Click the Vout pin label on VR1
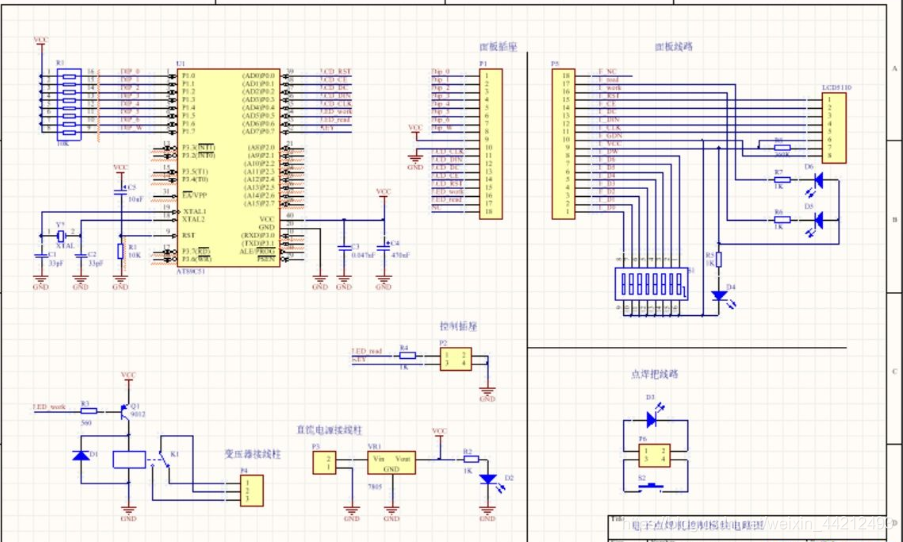The height and width of the screenshot is (542, 903). pyautogui.click(x=403, y=459)
